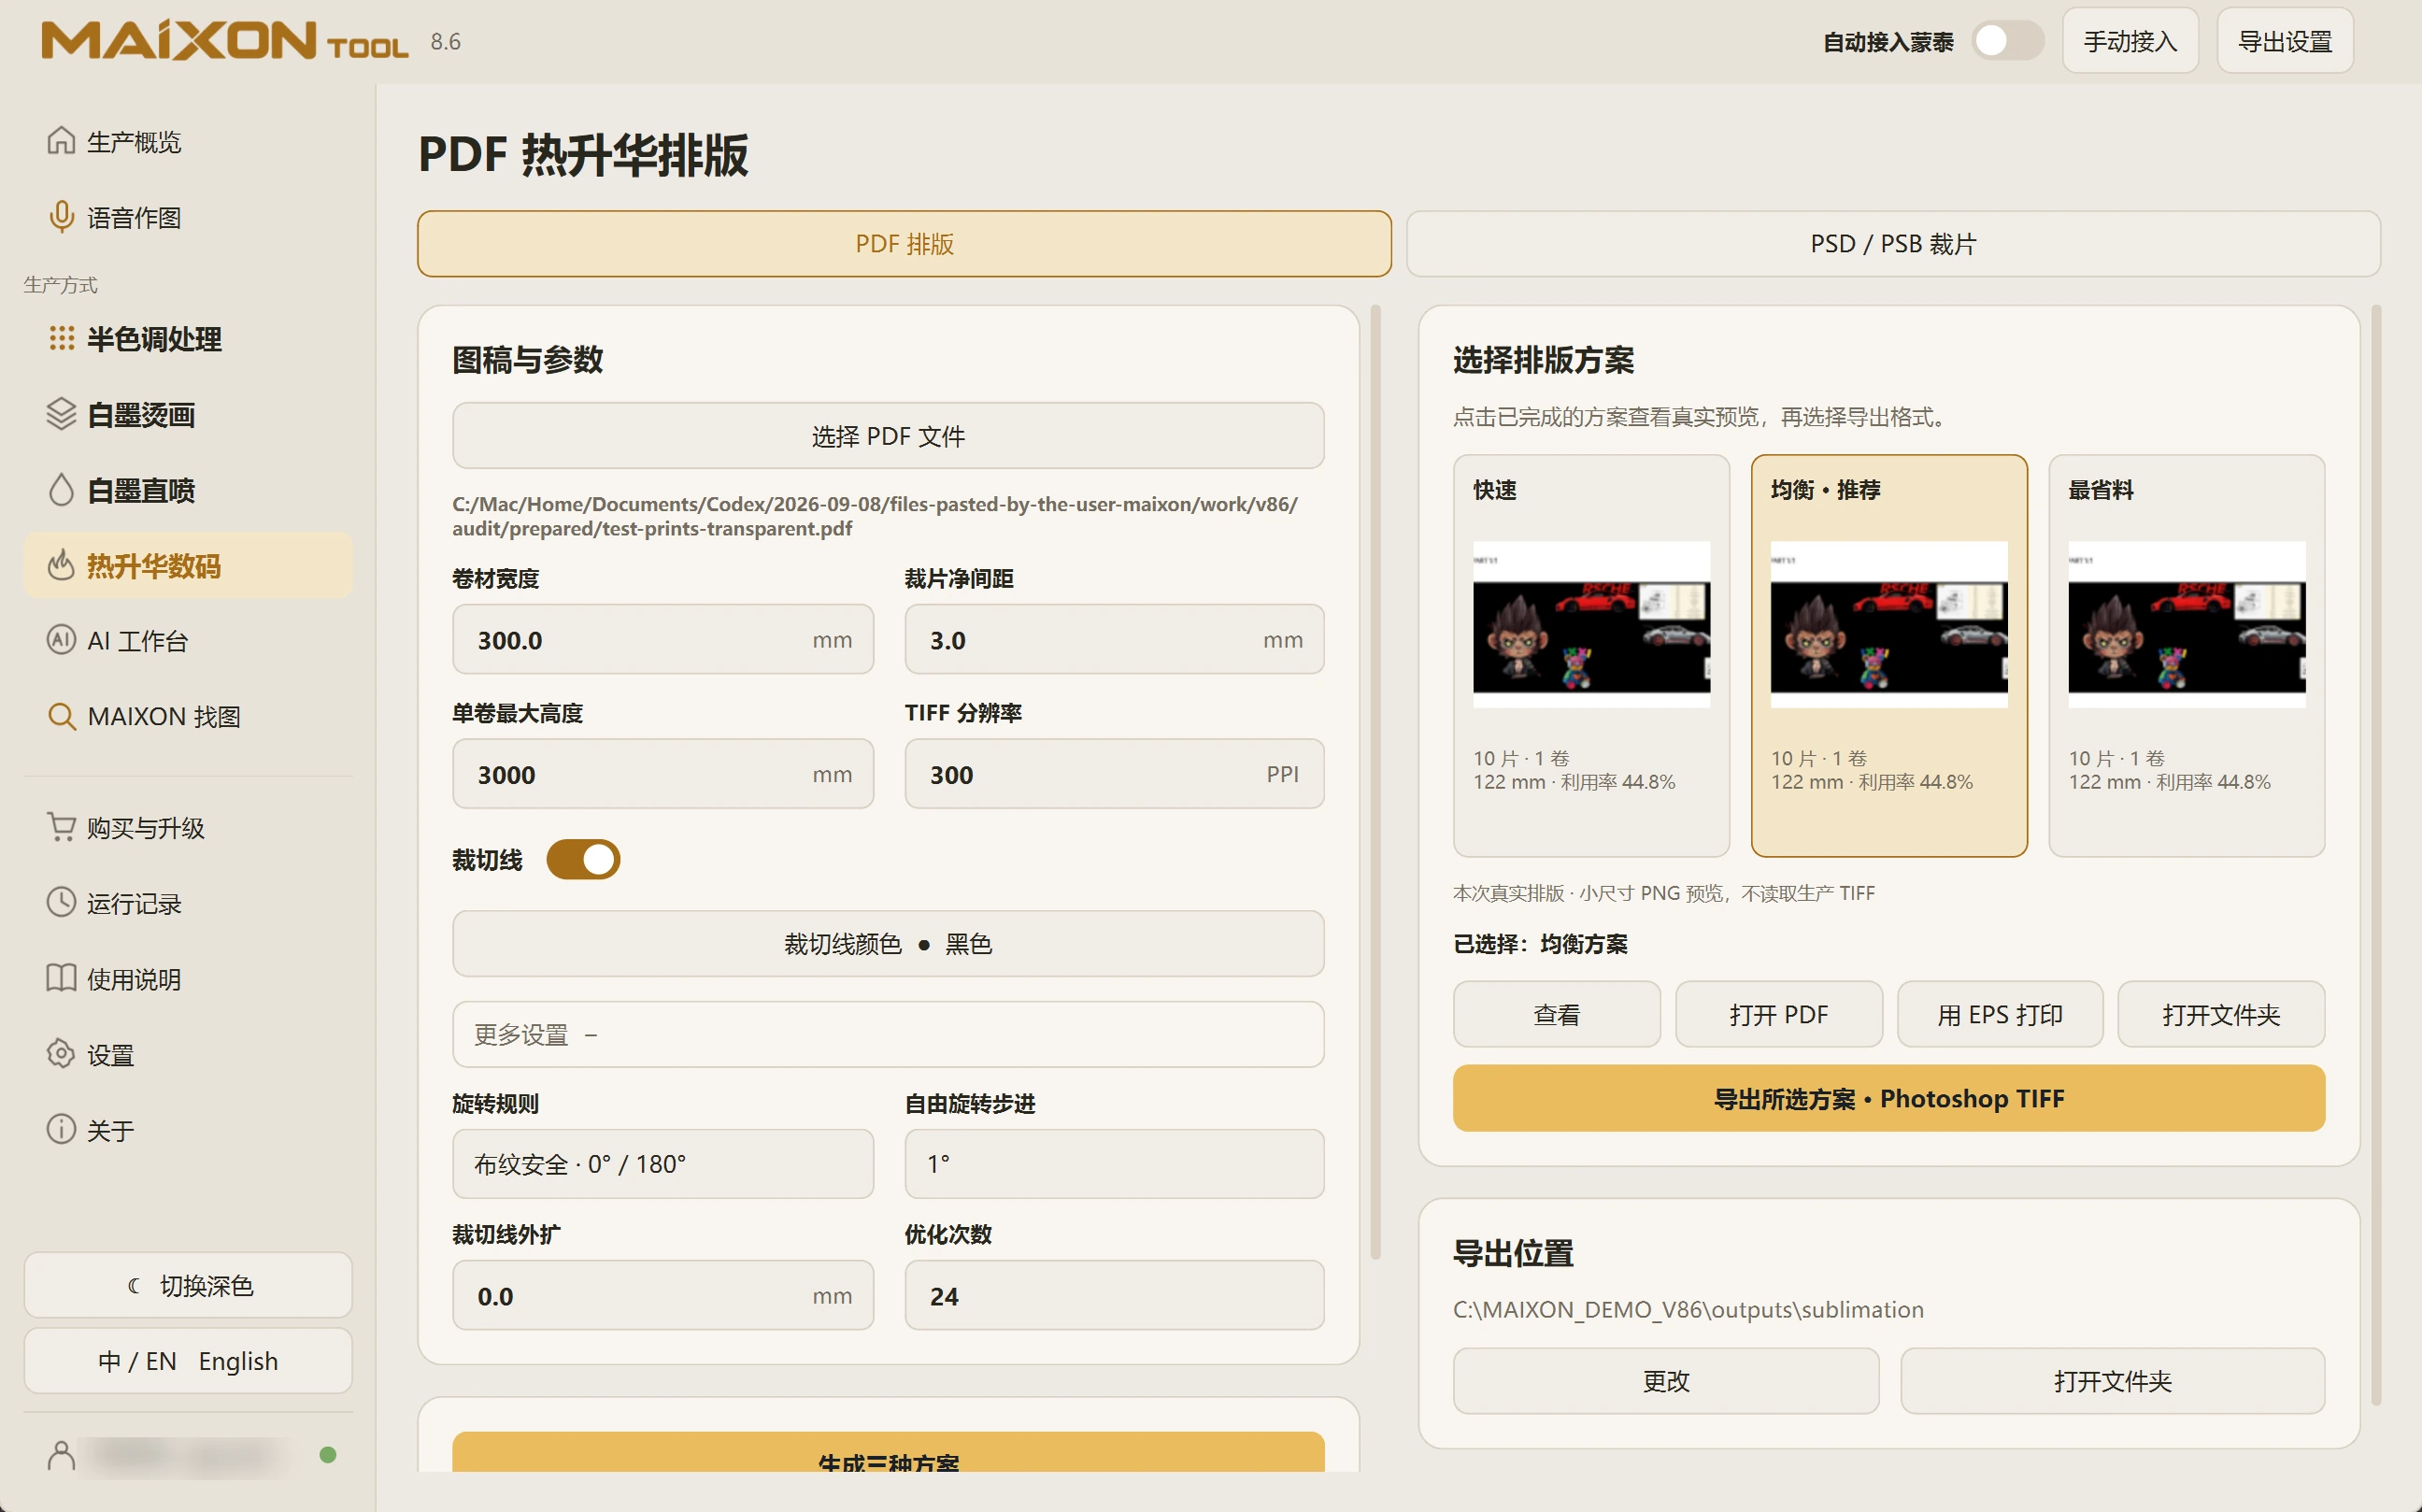Screen dimensions: 2422x1512
Task: Click the droplet icon for 白墨直喷
Action: [x=61, y=490]
